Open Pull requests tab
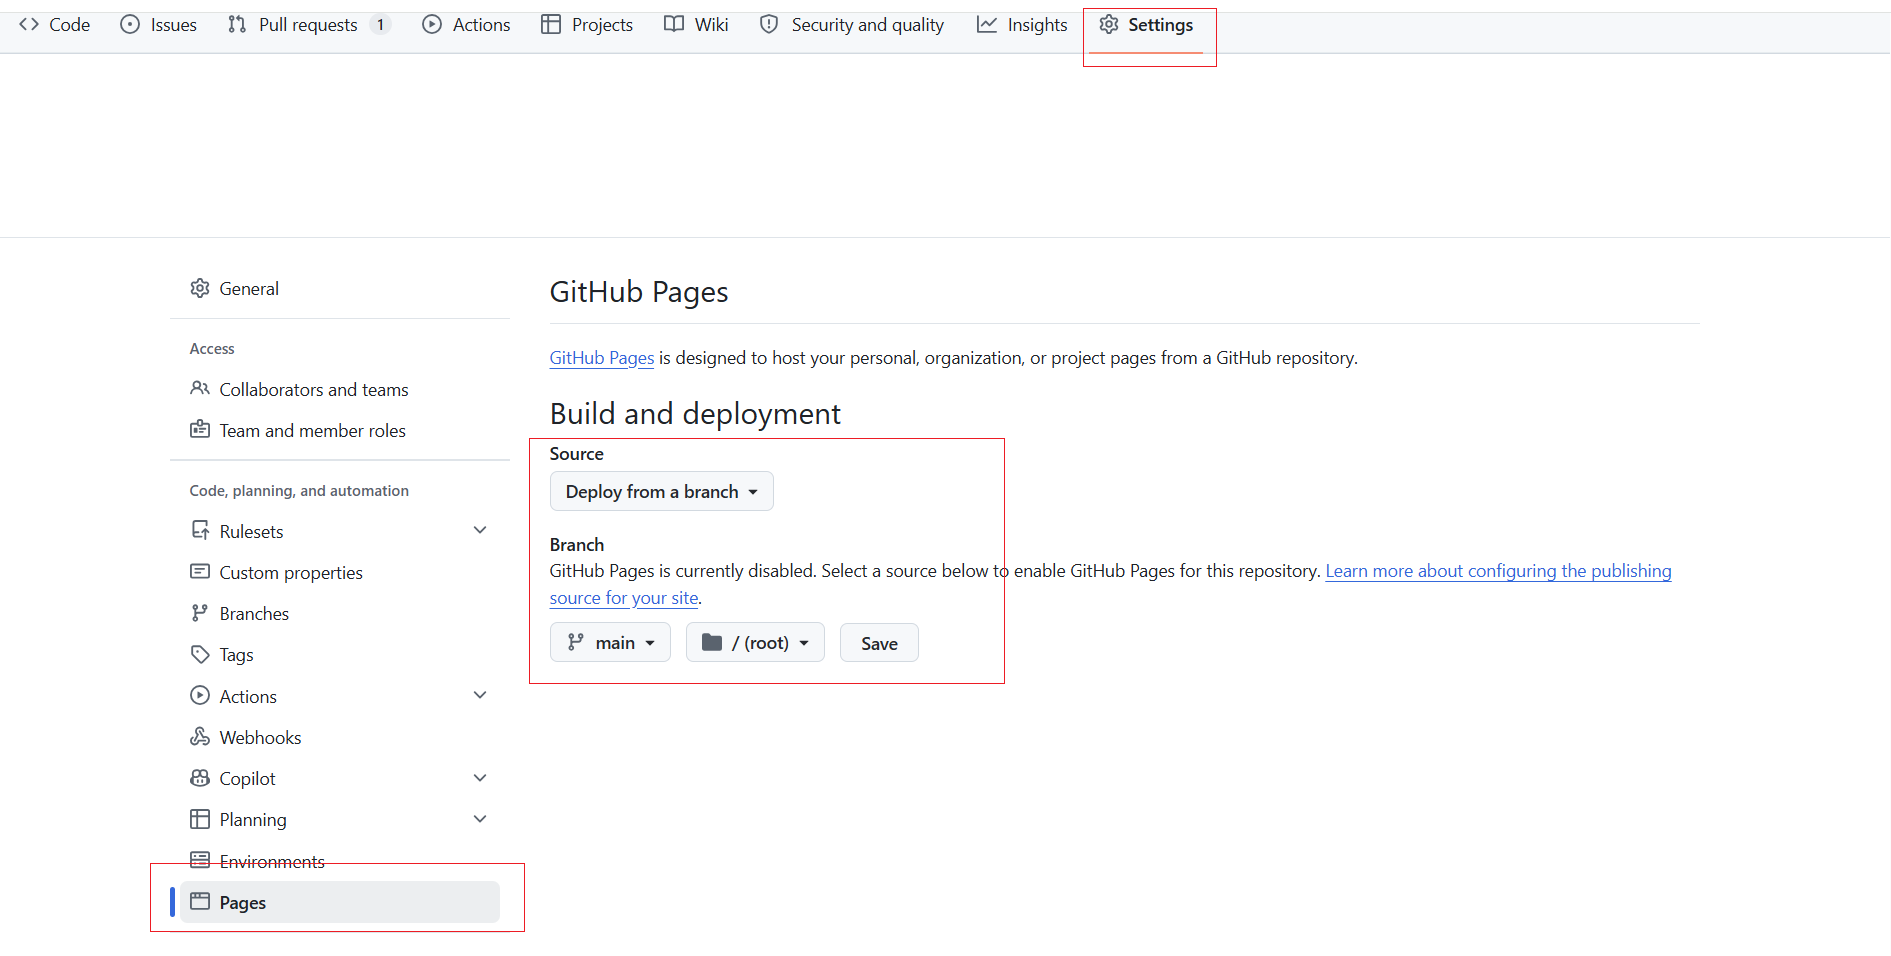Viewport: 1891px width, 956px height. click(x=308, y=25)
